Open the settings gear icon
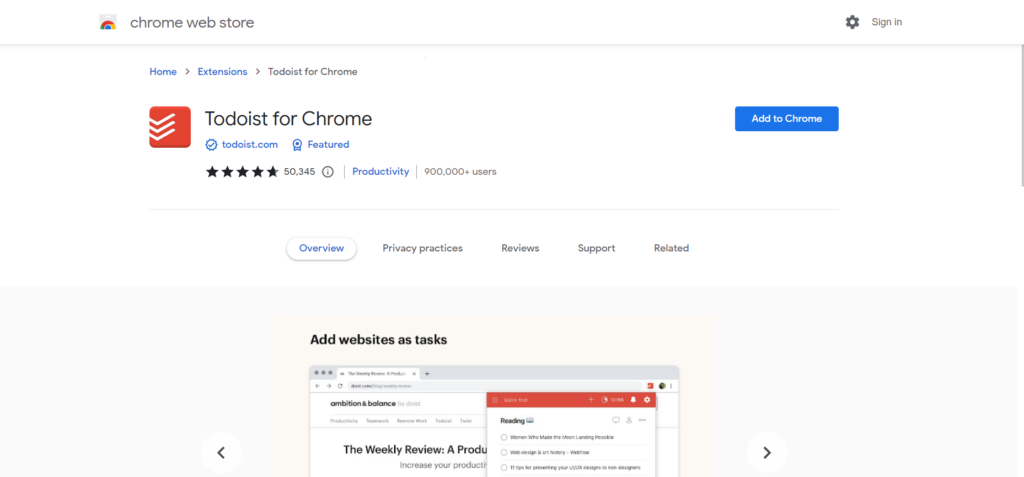The width and height of the screenshot is (1024, 477). coord(852,22)
